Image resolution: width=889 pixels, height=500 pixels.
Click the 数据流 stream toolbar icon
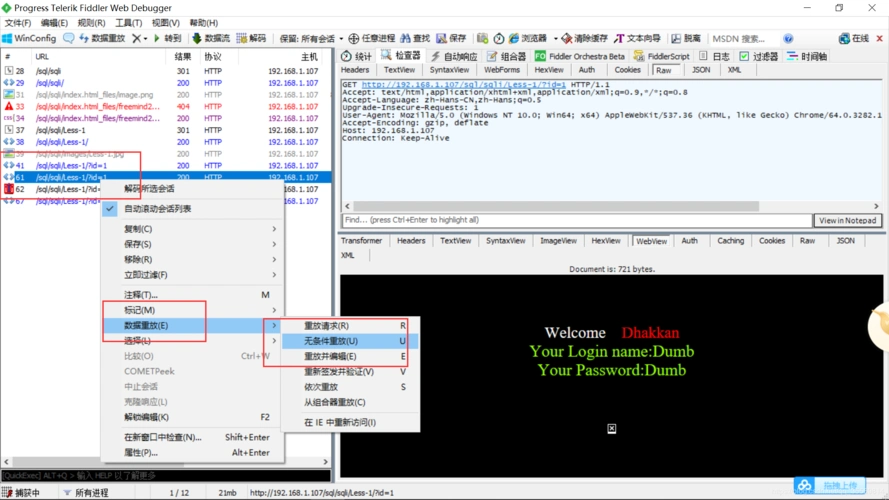point(211,38)
